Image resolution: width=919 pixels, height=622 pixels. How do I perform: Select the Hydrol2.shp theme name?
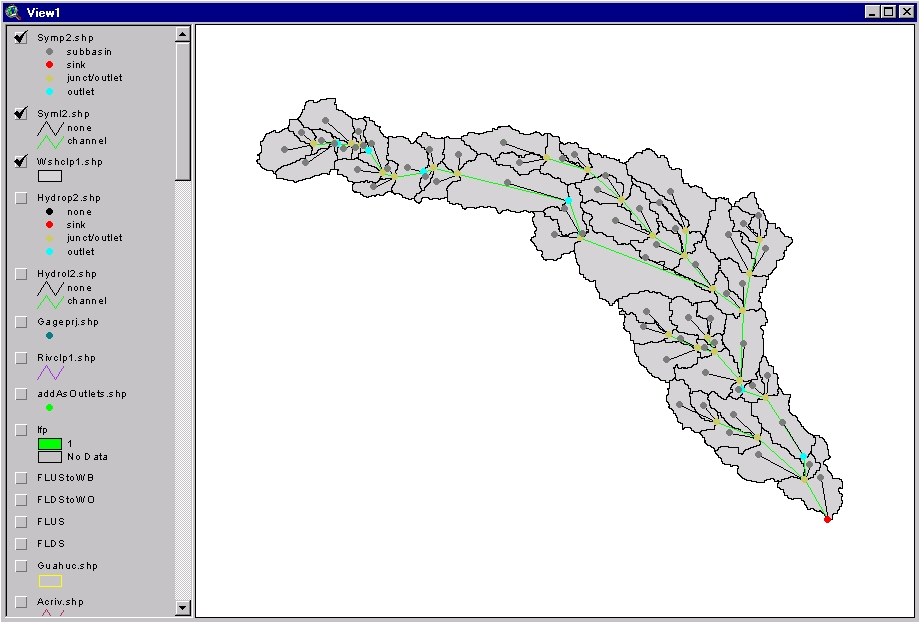pyautogui.click(x=67, y=274)
